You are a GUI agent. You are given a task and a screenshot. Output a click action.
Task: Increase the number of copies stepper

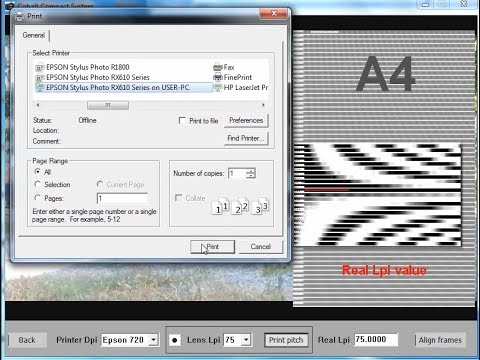click(x=251, y=171)
